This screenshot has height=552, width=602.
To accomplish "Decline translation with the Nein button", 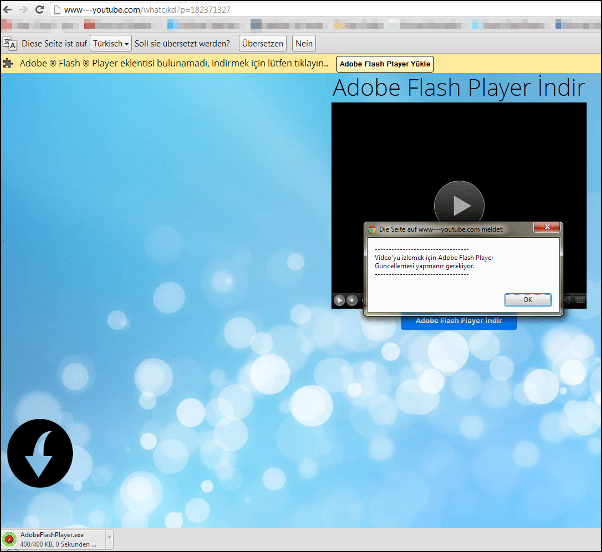I will (x=304, y=43).
